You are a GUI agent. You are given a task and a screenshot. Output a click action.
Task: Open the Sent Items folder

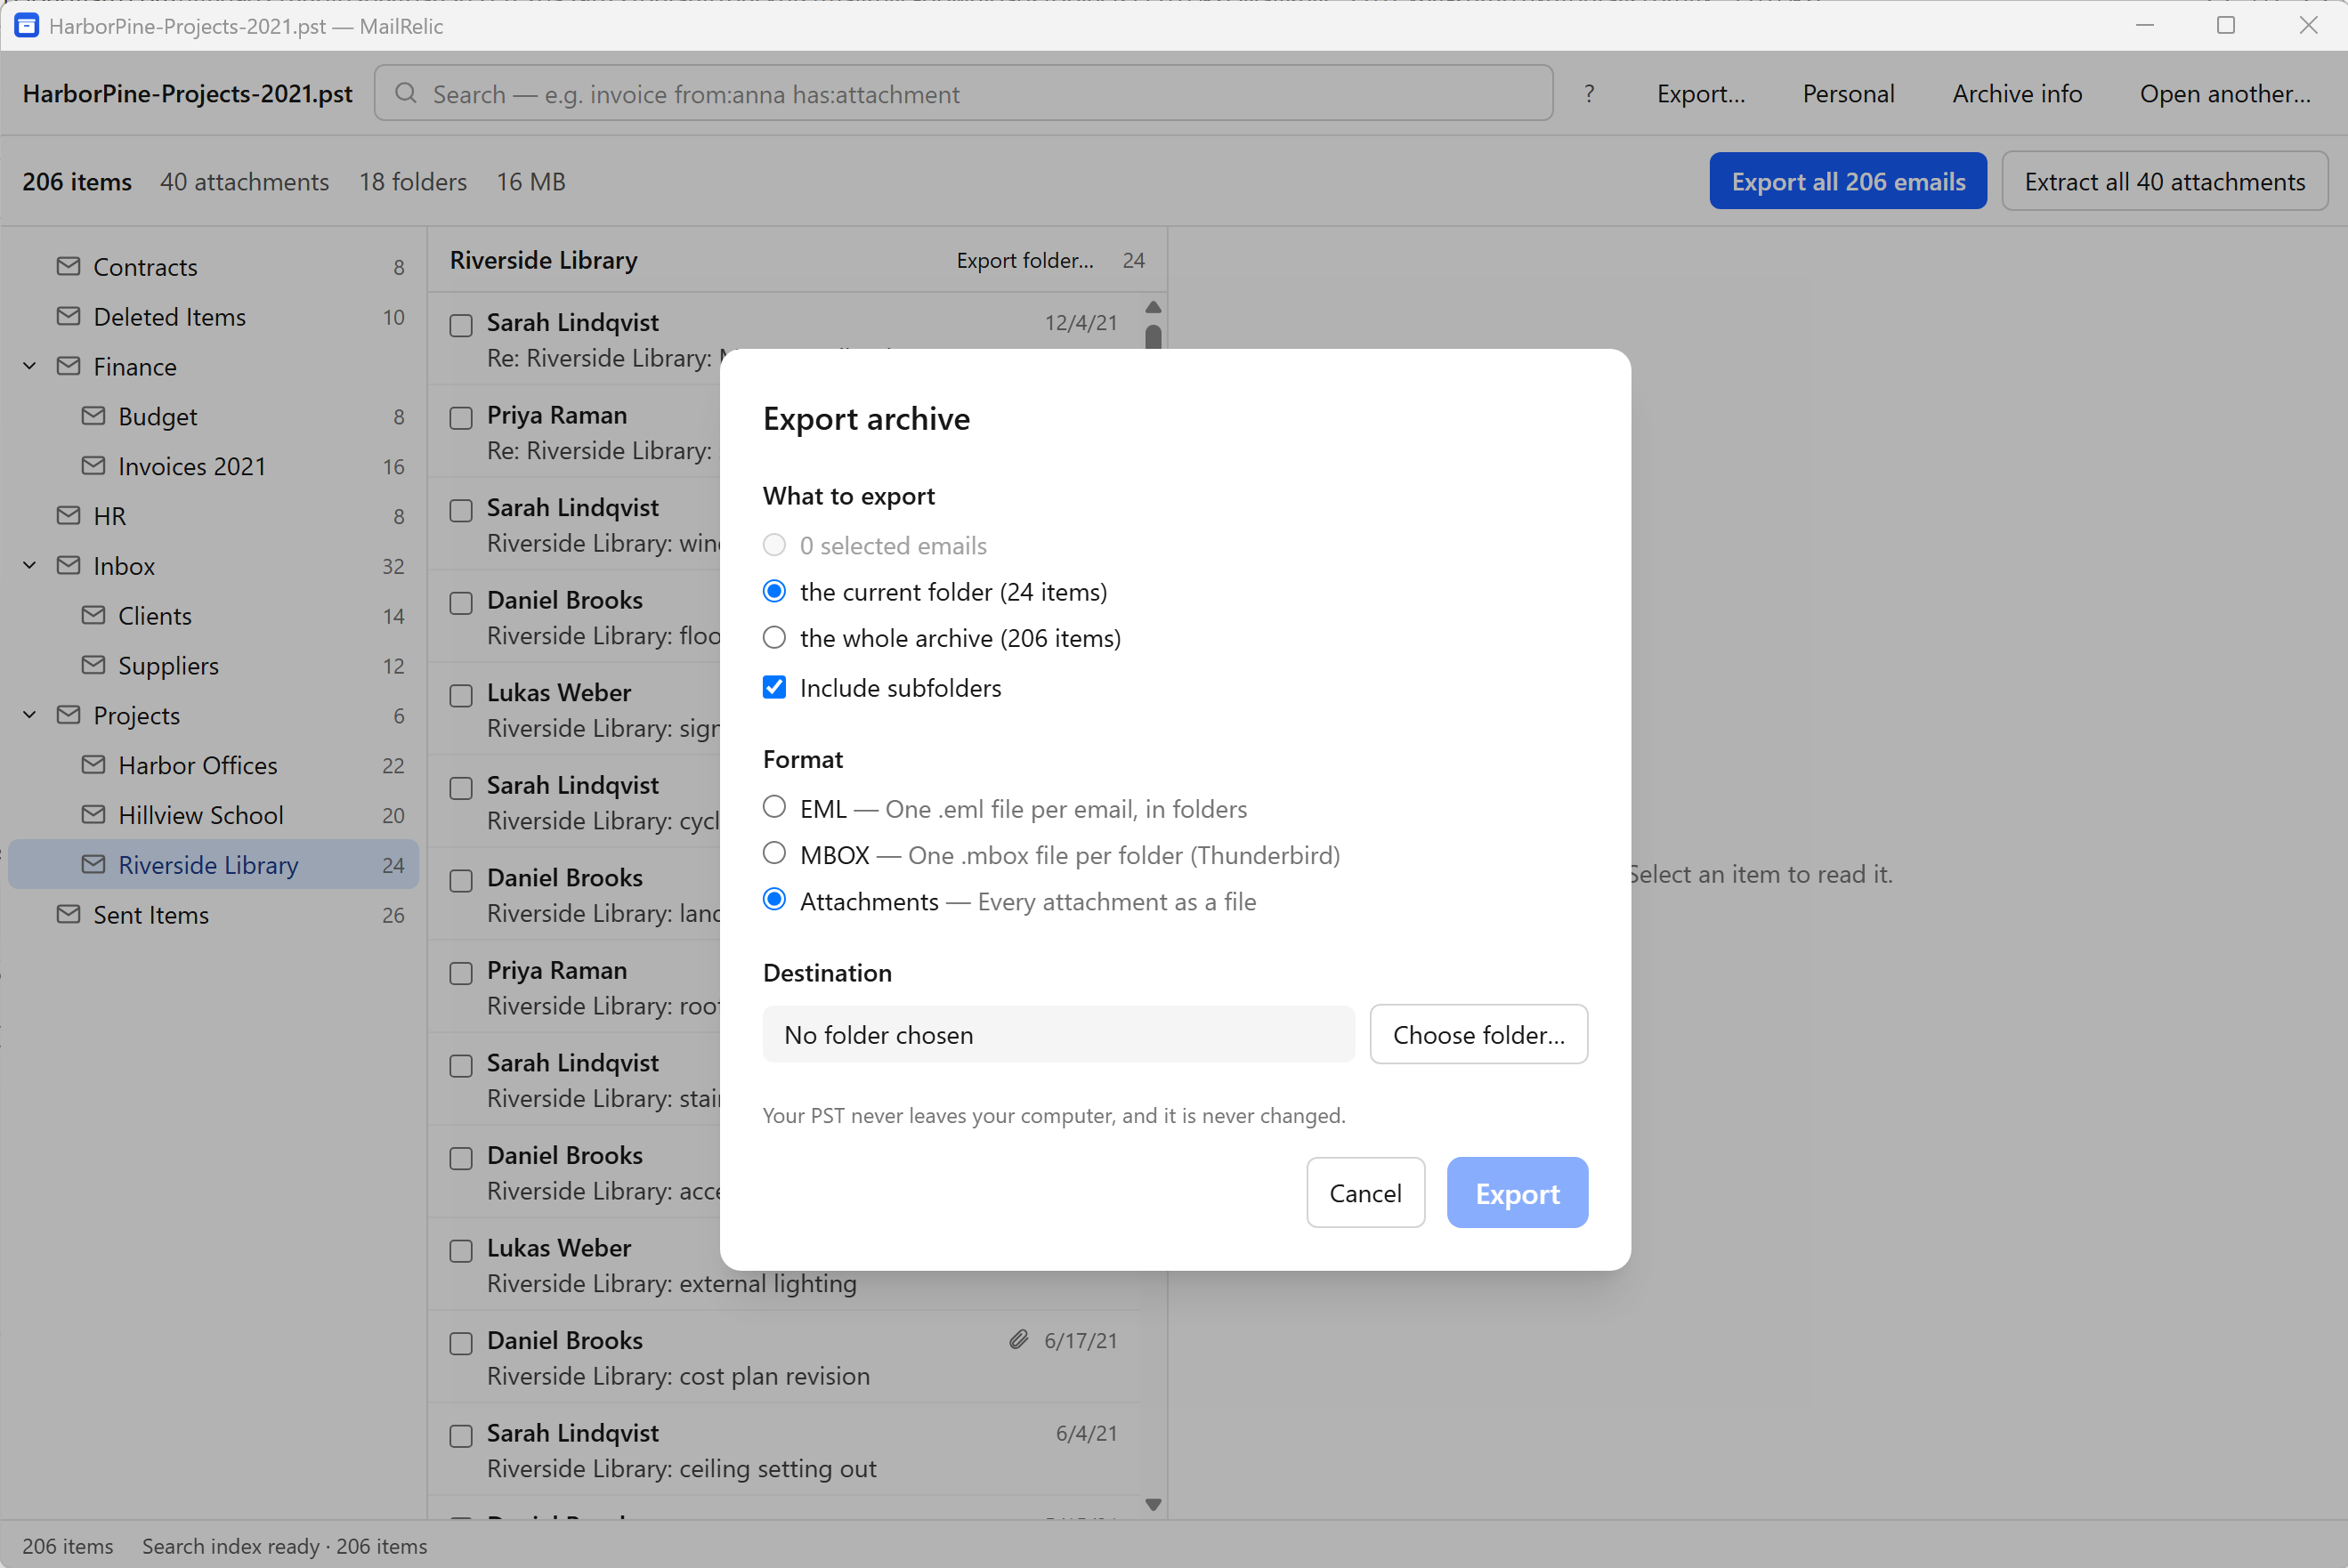tap(212, 915)
